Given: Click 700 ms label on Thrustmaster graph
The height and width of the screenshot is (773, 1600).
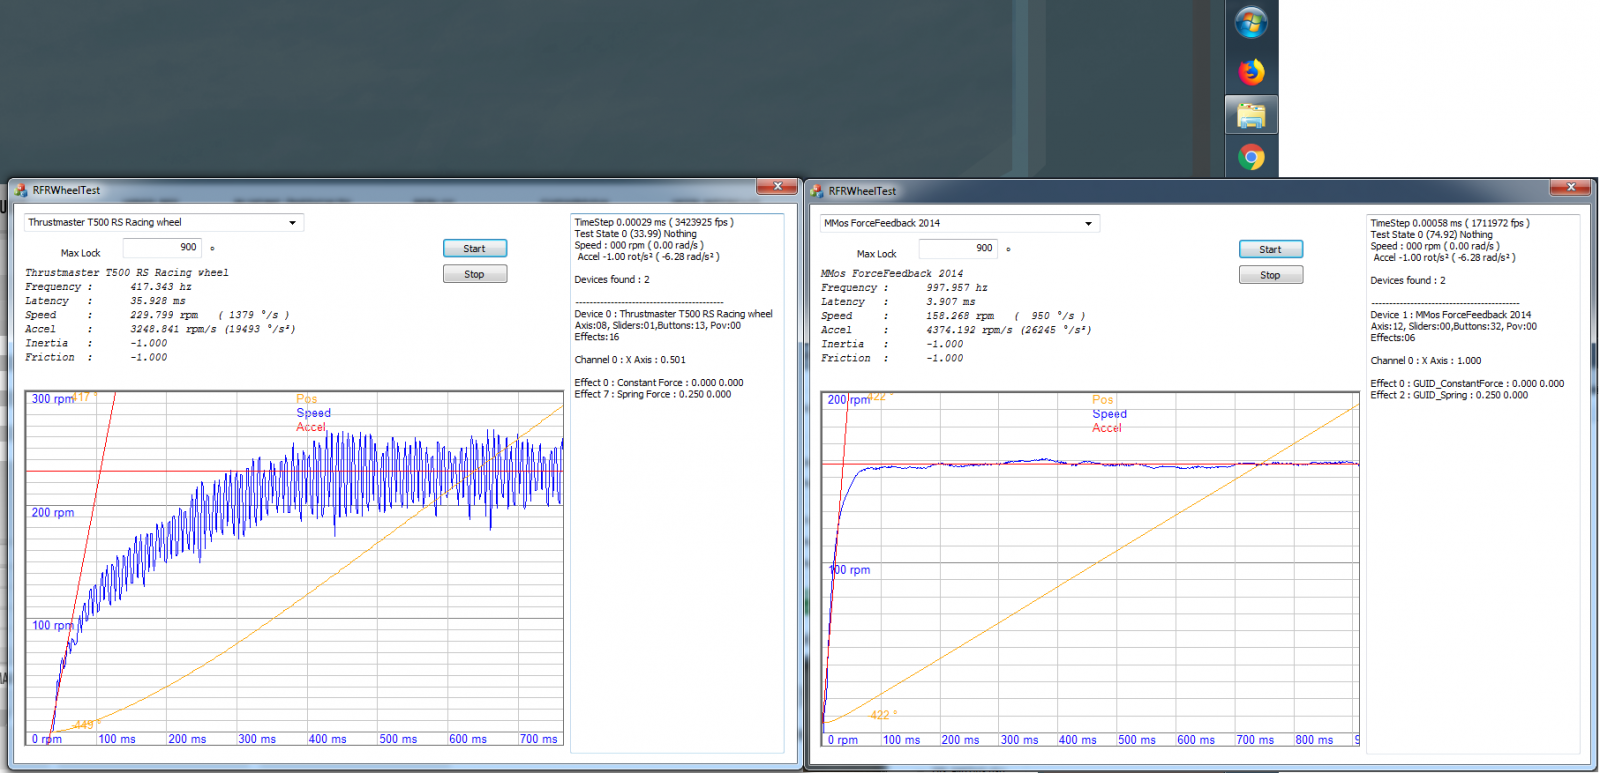Looking at the screenshot, I should (x=539, y=739).
